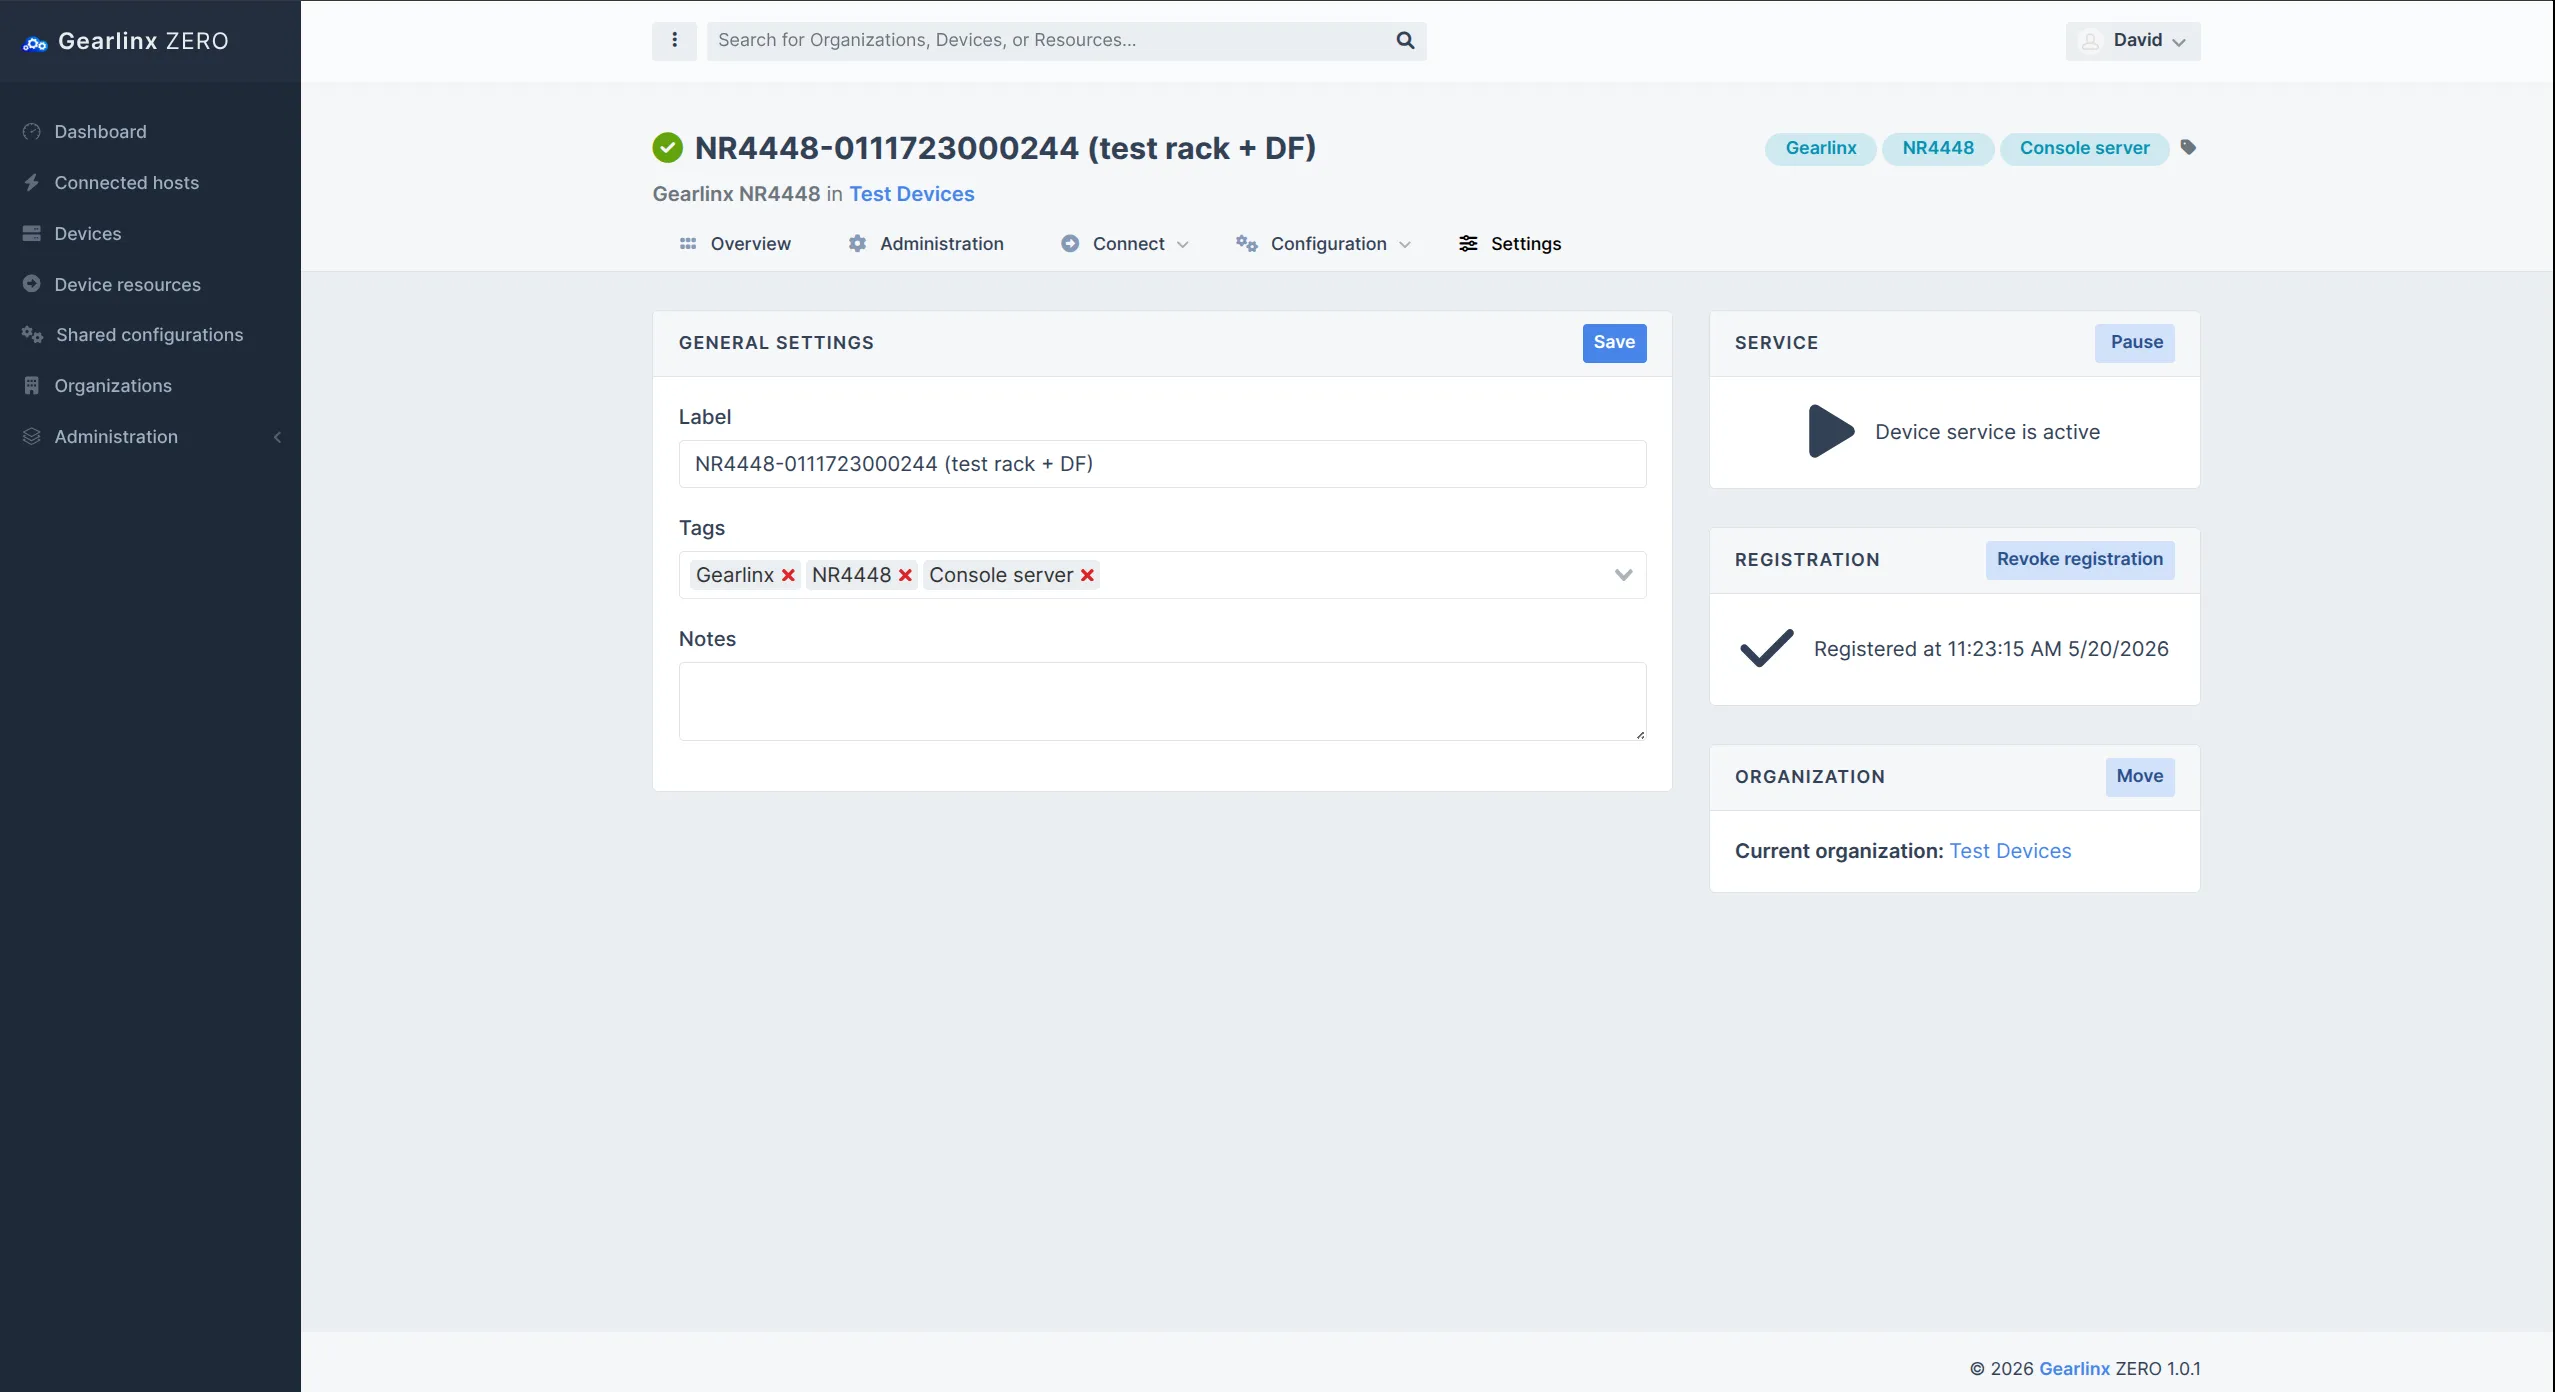Pause the device service
This screenshot has width=2555, height=1392.
click(x=2136, y=343)
